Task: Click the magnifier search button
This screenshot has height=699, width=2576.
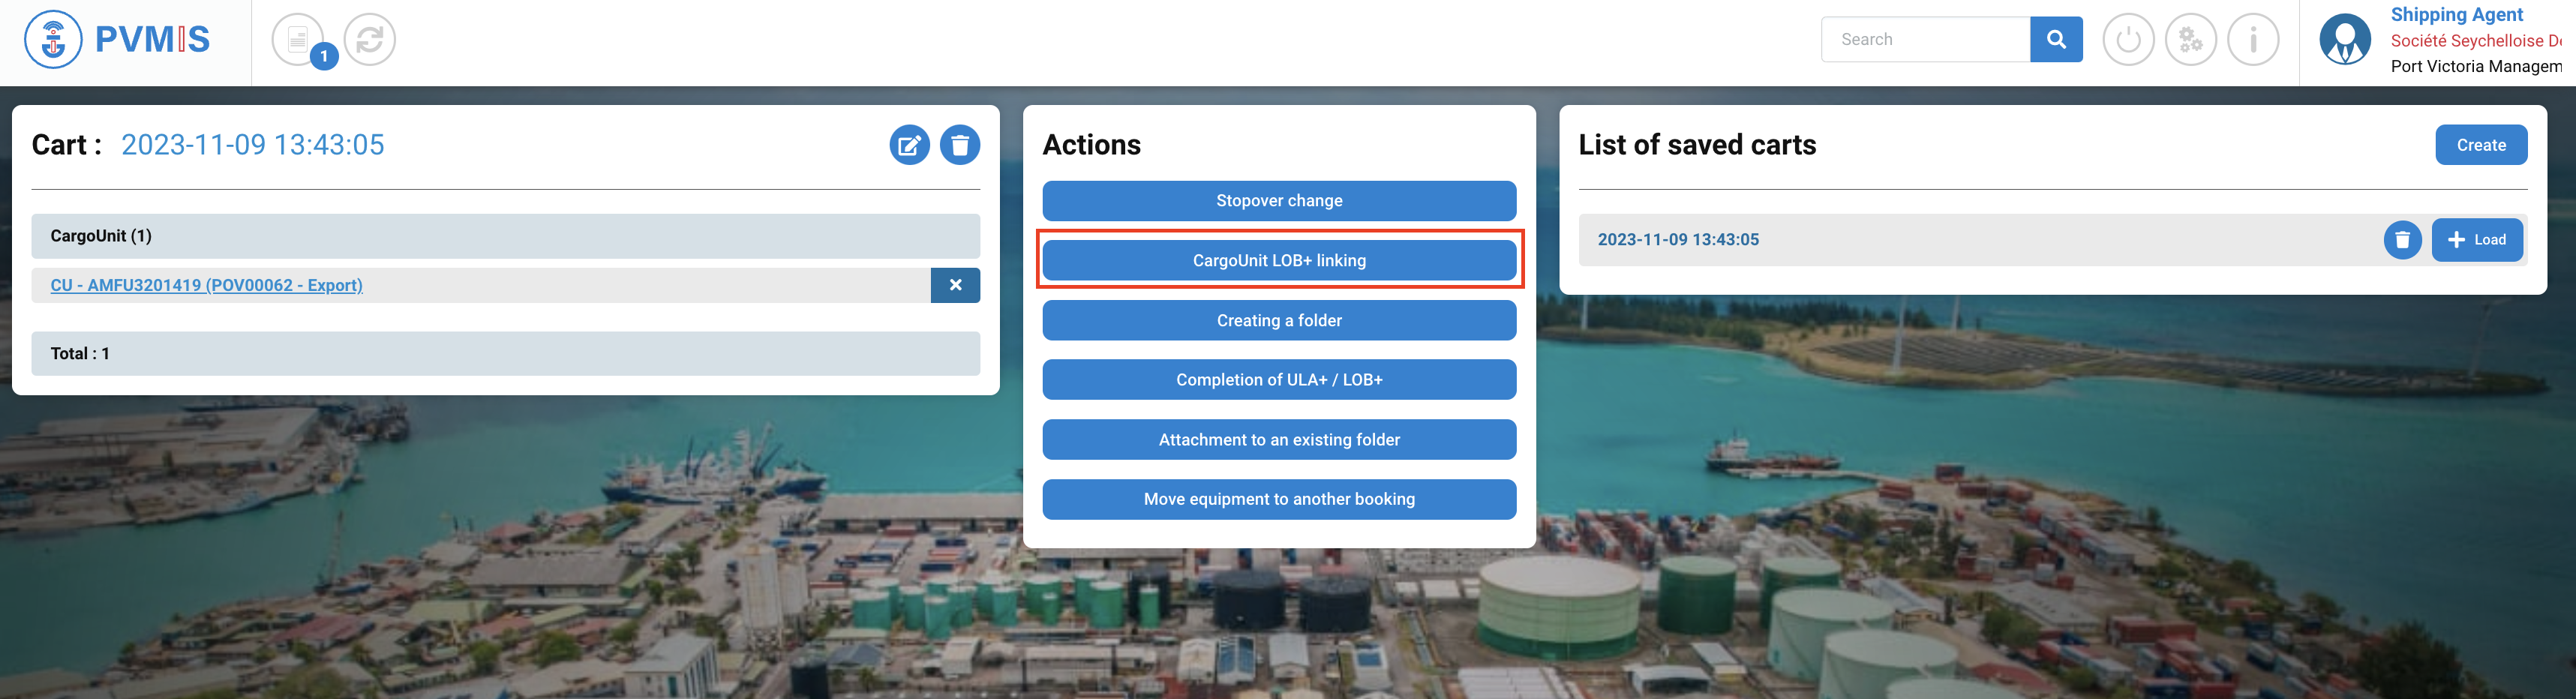Action: 2056,40
